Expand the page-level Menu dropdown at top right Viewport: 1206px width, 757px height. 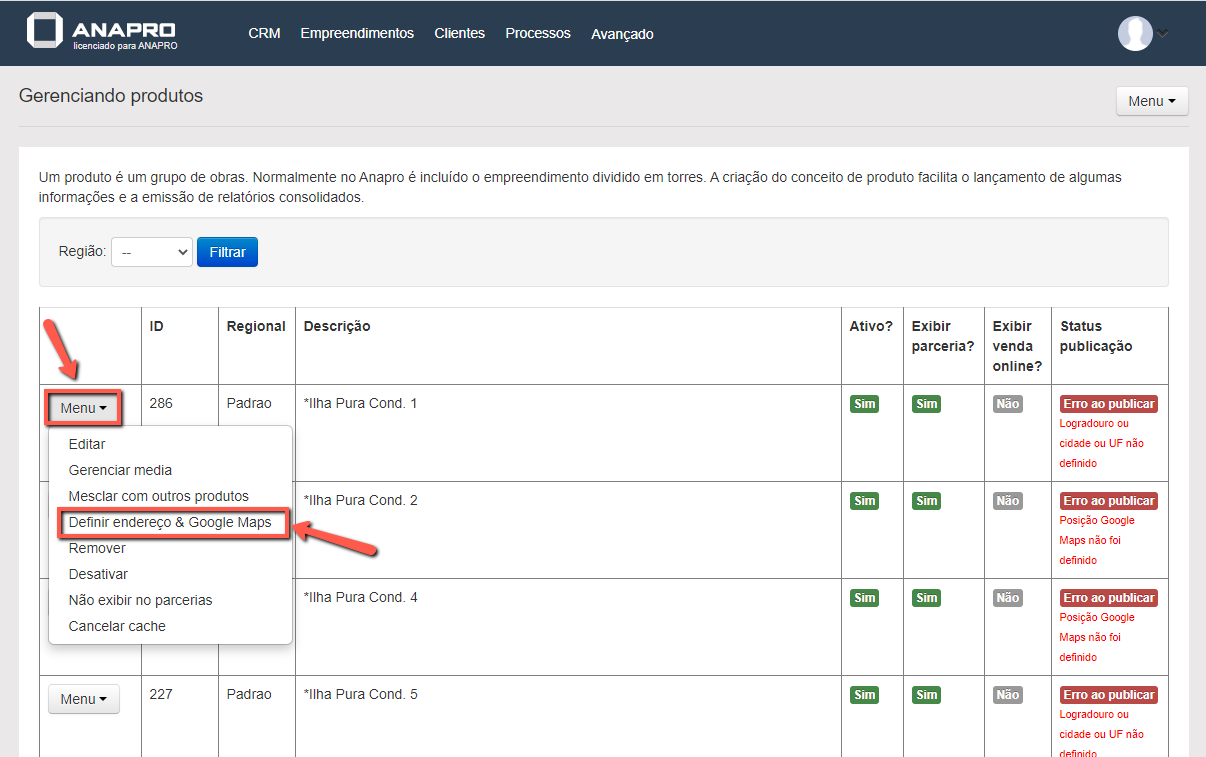tap(1151, 101)
